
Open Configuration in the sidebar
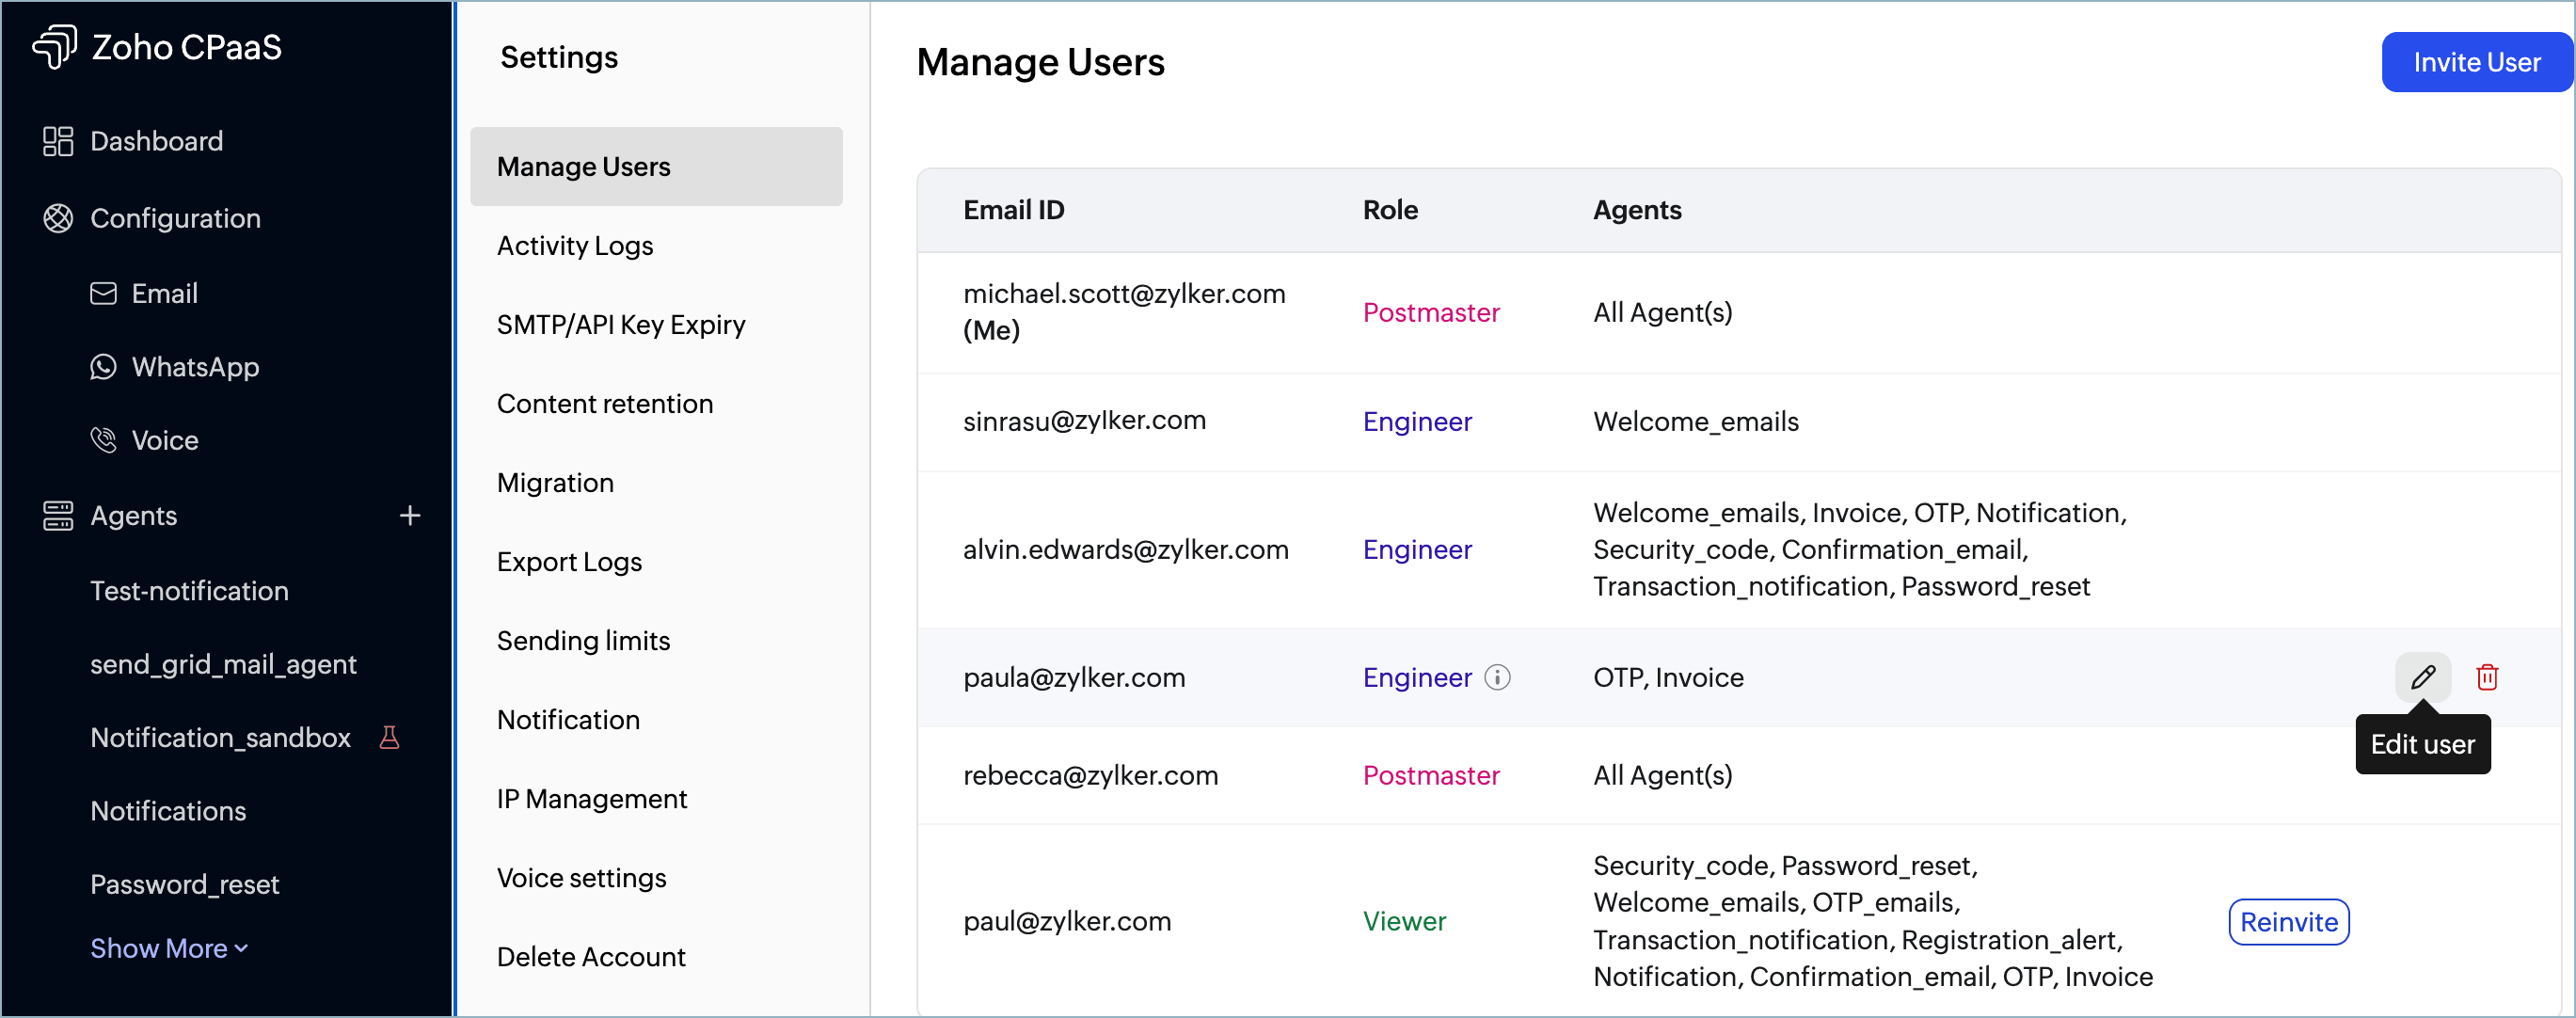152,218
